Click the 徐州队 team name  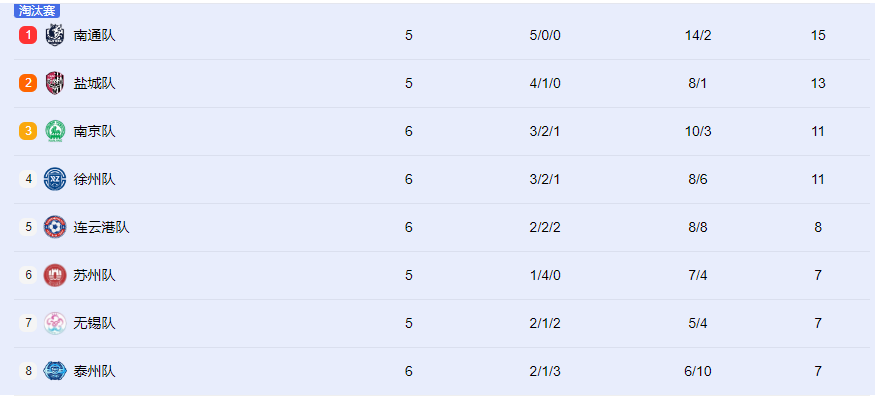click(94, 179)
